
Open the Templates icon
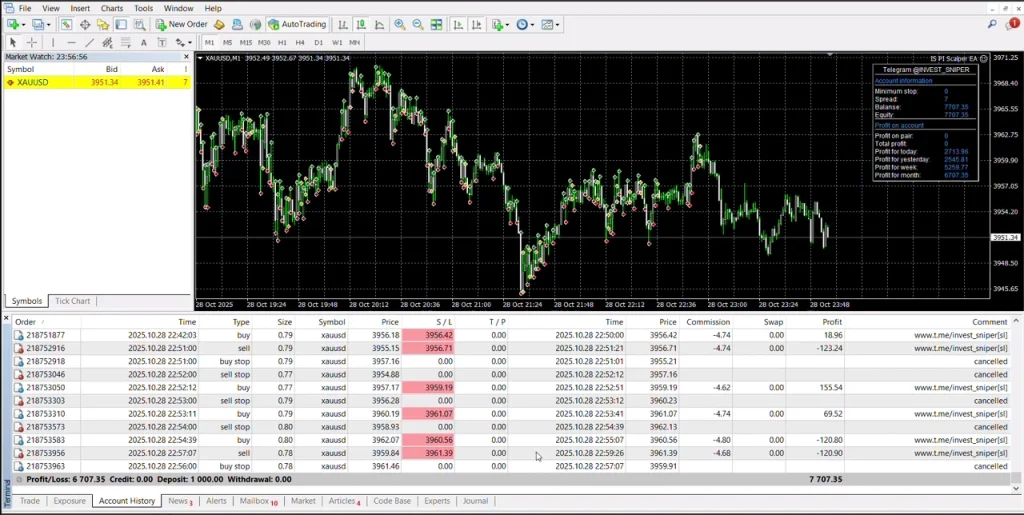click(x=547, y=24)
